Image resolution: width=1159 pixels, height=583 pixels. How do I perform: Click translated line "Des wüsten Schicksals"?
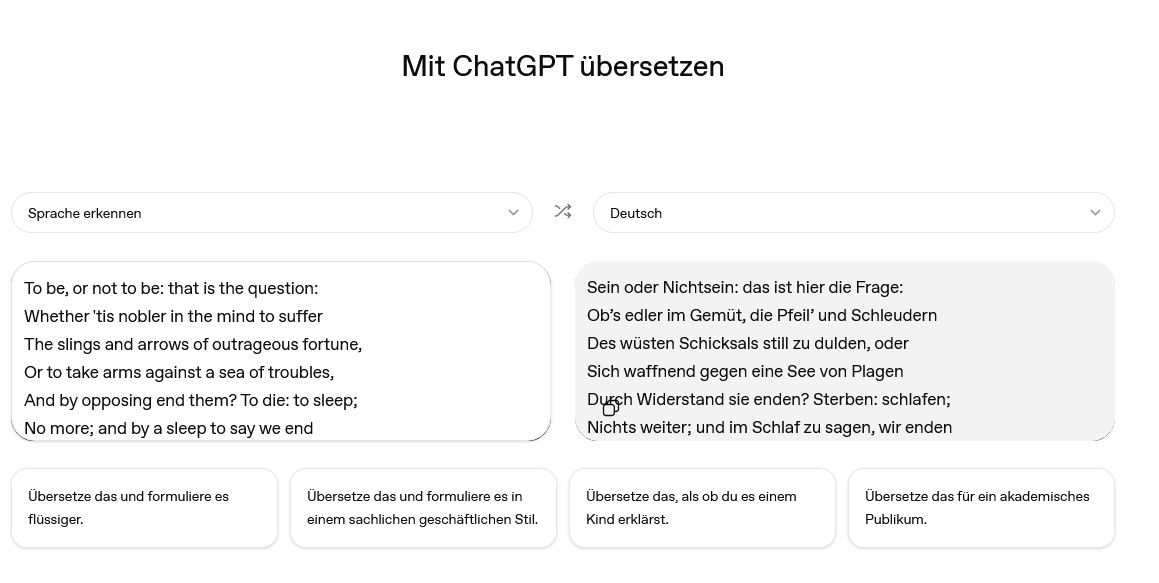(748, 344)
